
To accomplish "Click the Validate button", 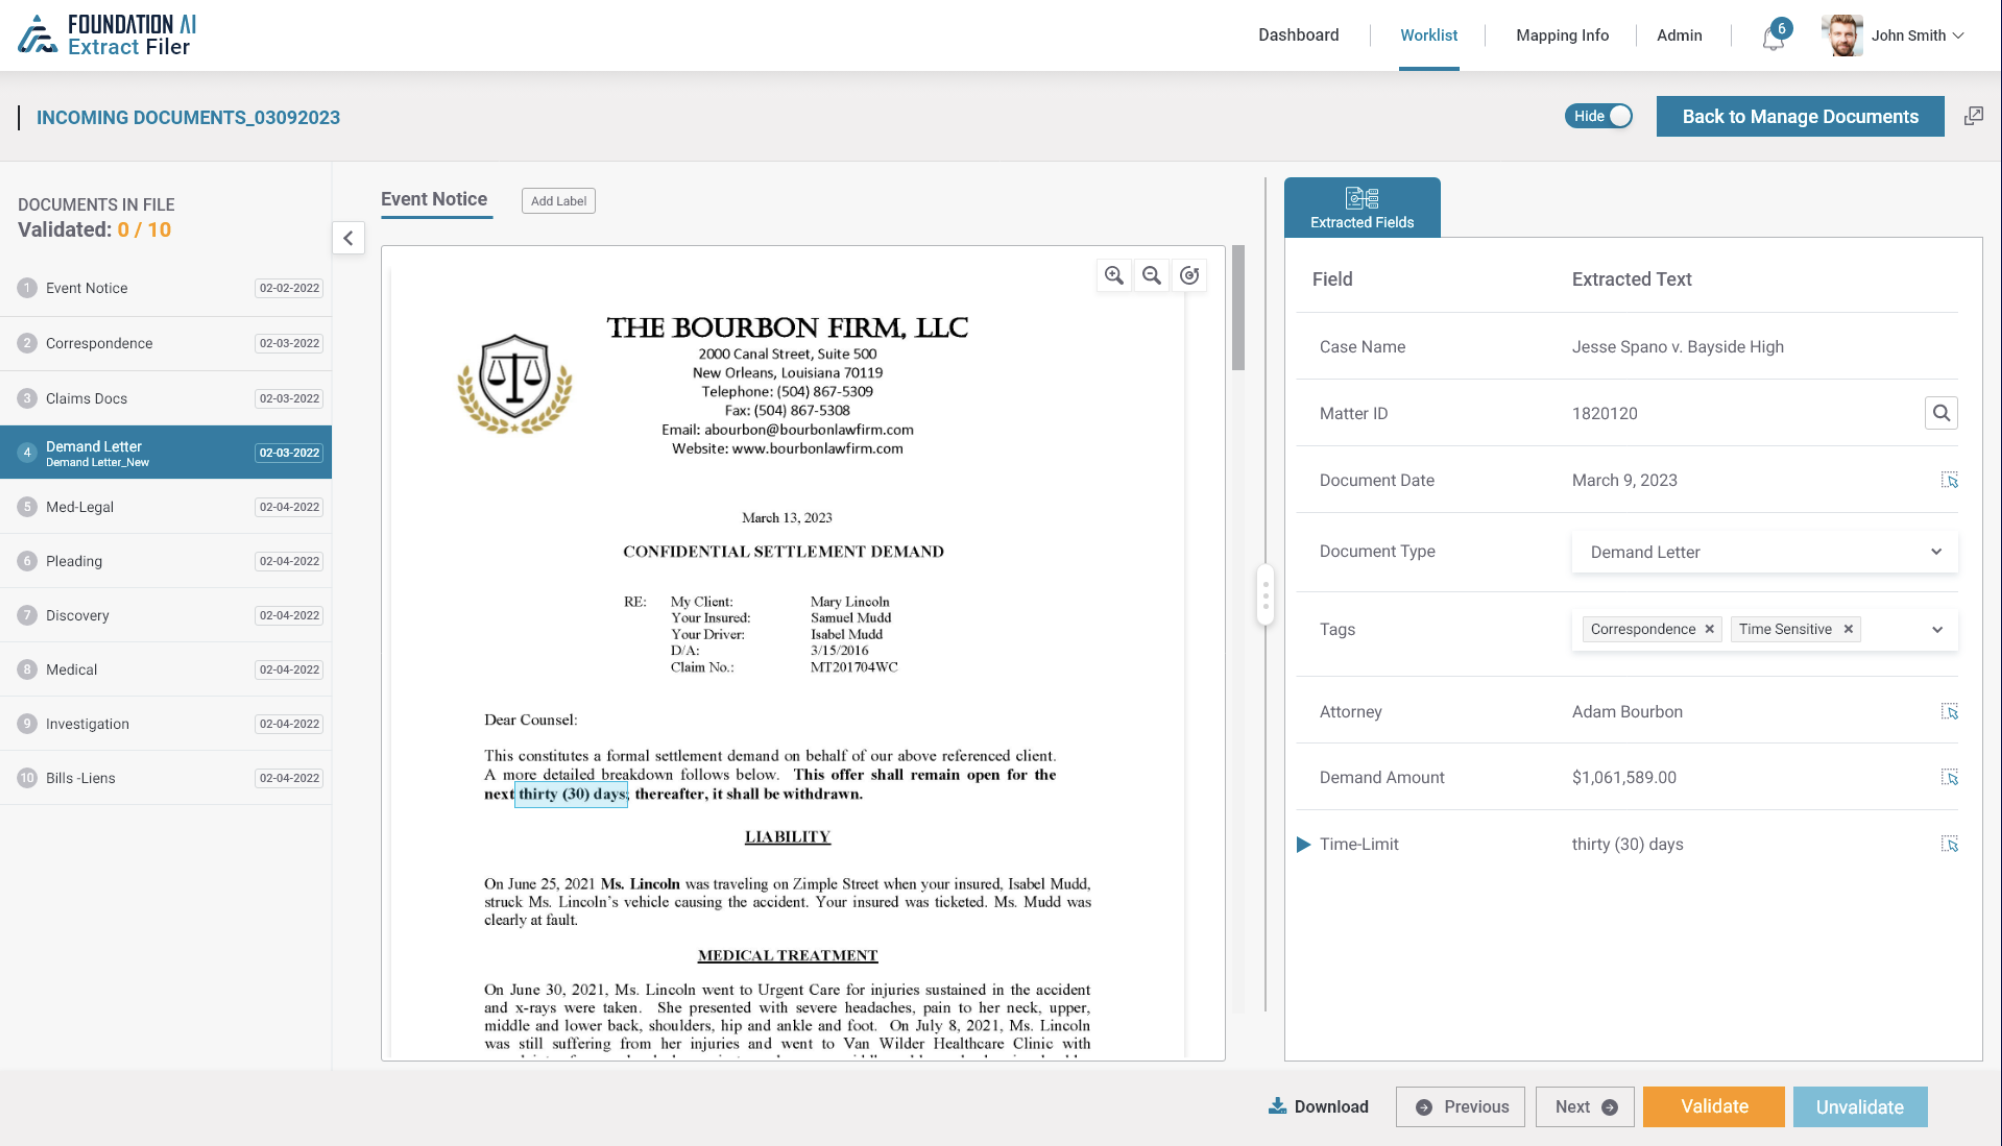I will point(1713,1106).
